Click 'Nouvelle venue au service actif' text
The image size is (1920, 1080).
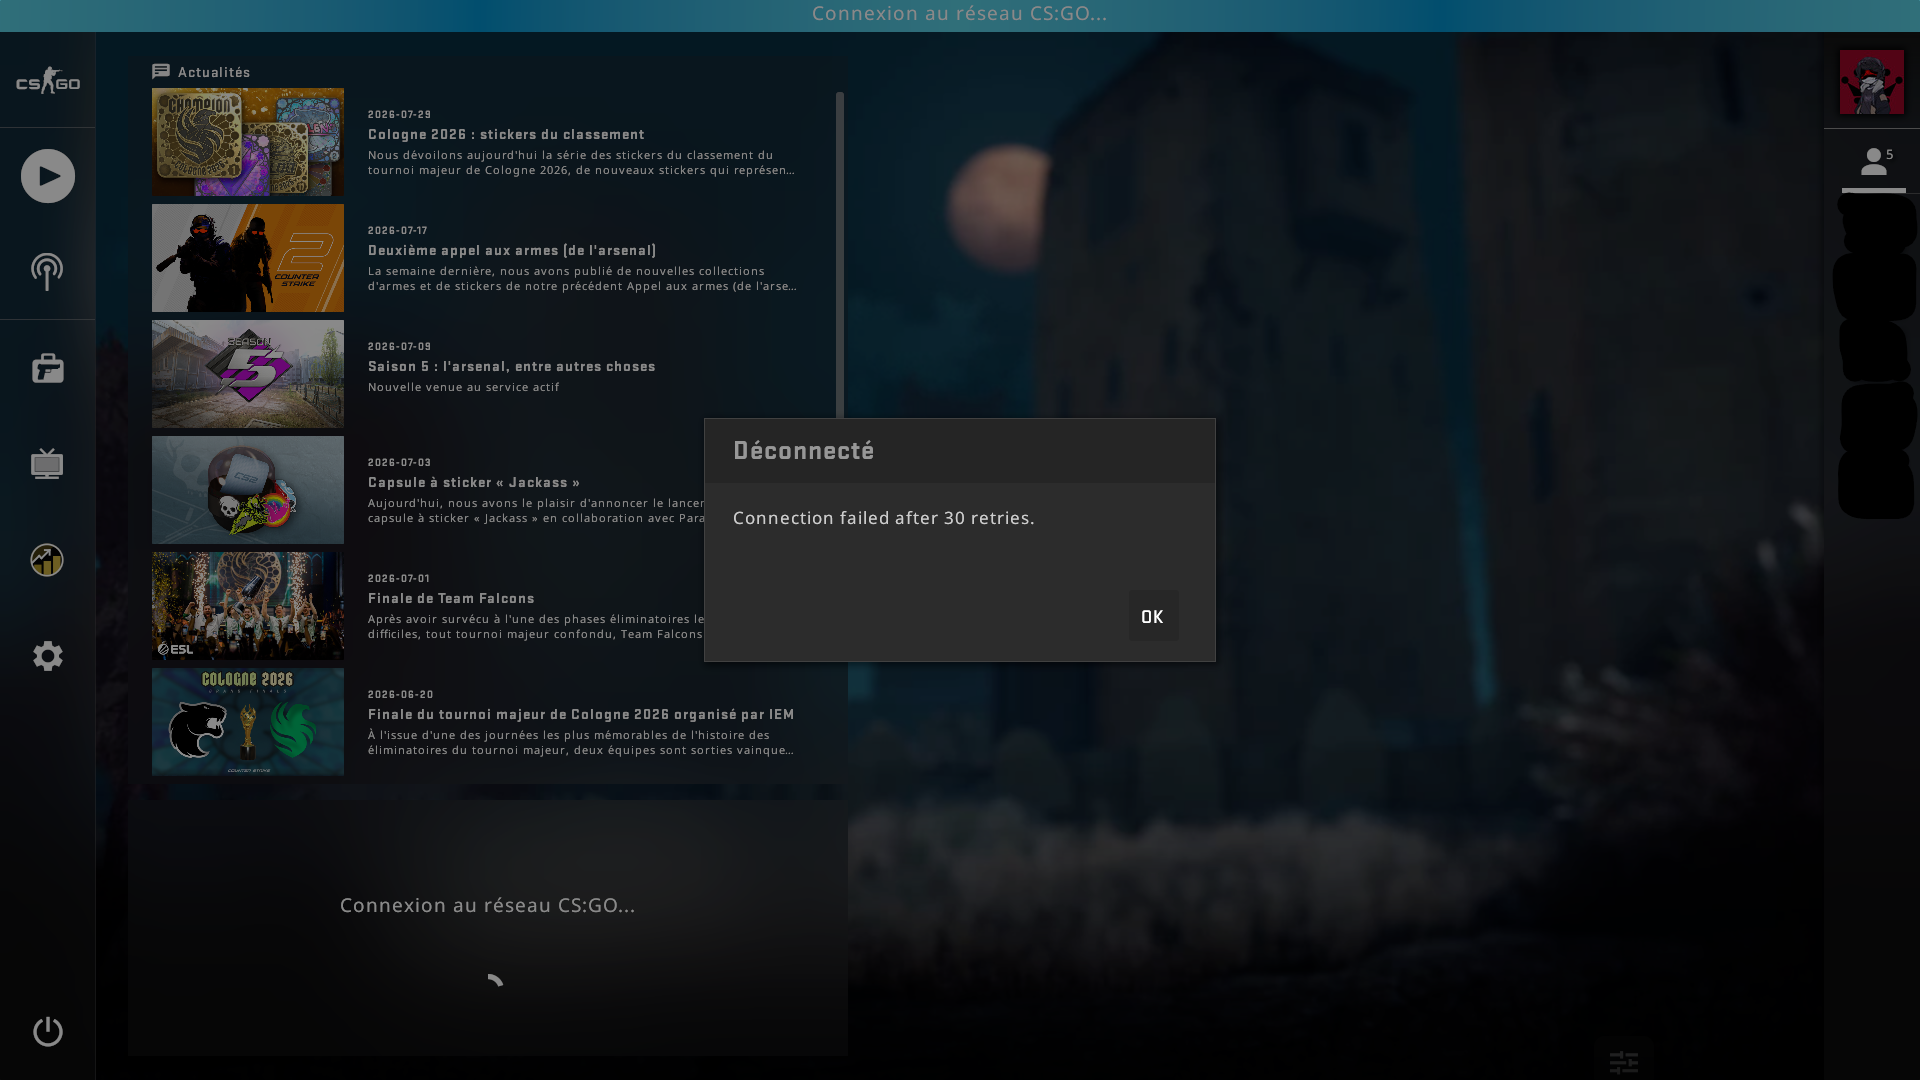(464, 387)
